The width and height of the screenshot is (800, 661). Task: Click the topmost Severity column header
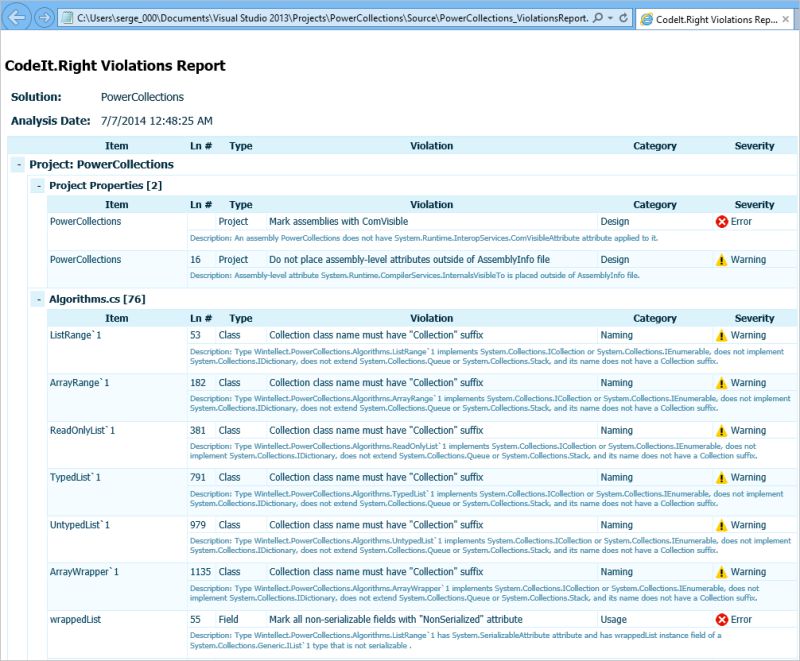(x=755, y=146)
